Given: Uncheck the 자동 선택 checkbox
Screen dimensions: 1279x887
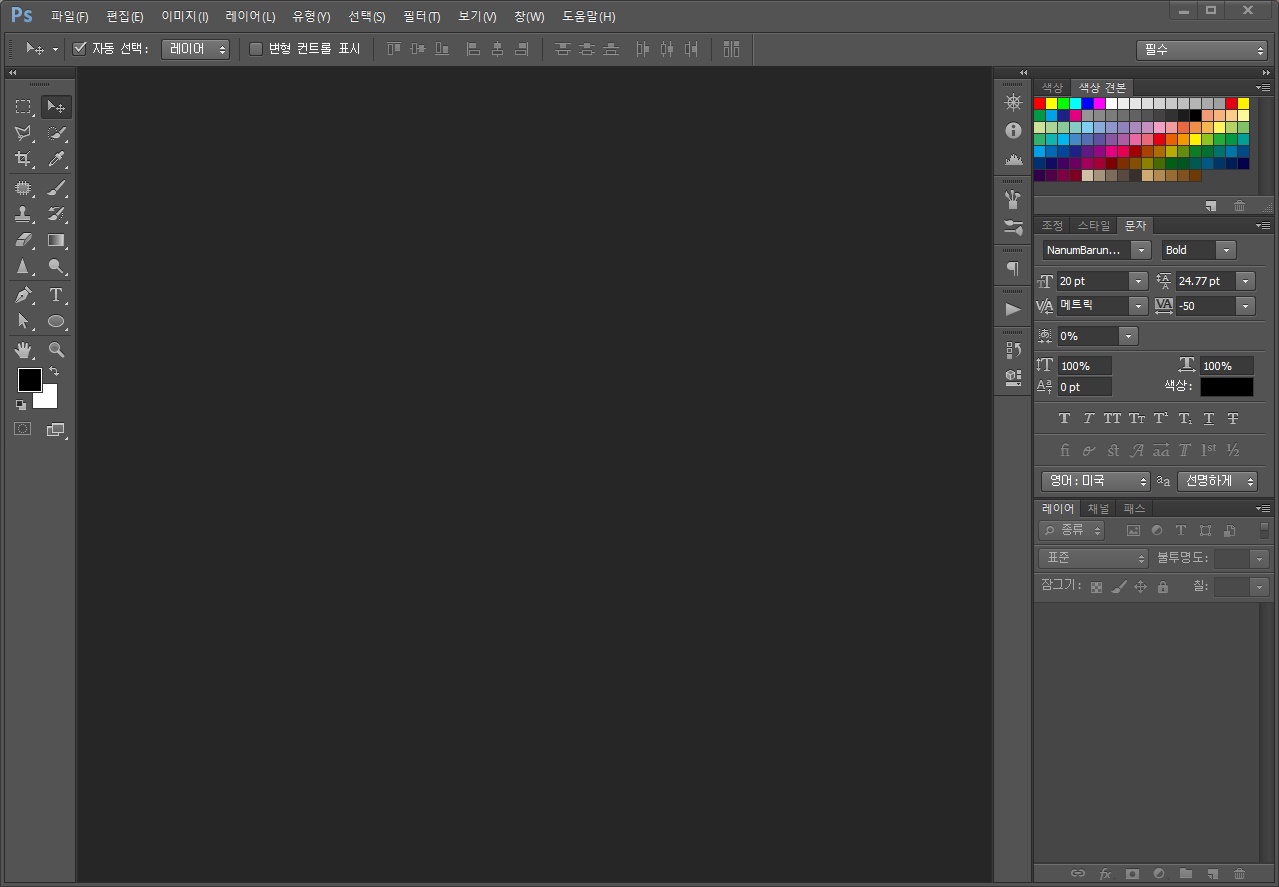Looking at the screenshot, I should point(80,49).
